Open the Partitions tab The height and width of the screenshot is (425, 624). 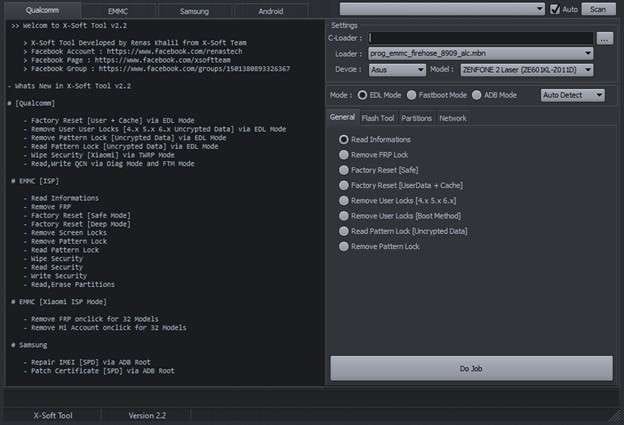pyautogui.click(x=416, y=118)
